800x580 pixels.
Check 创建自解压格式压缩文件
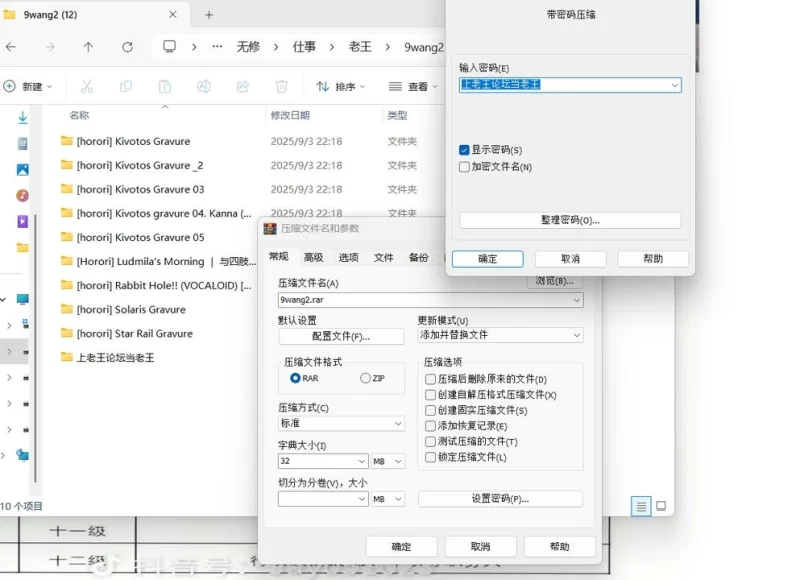(430, 395)
